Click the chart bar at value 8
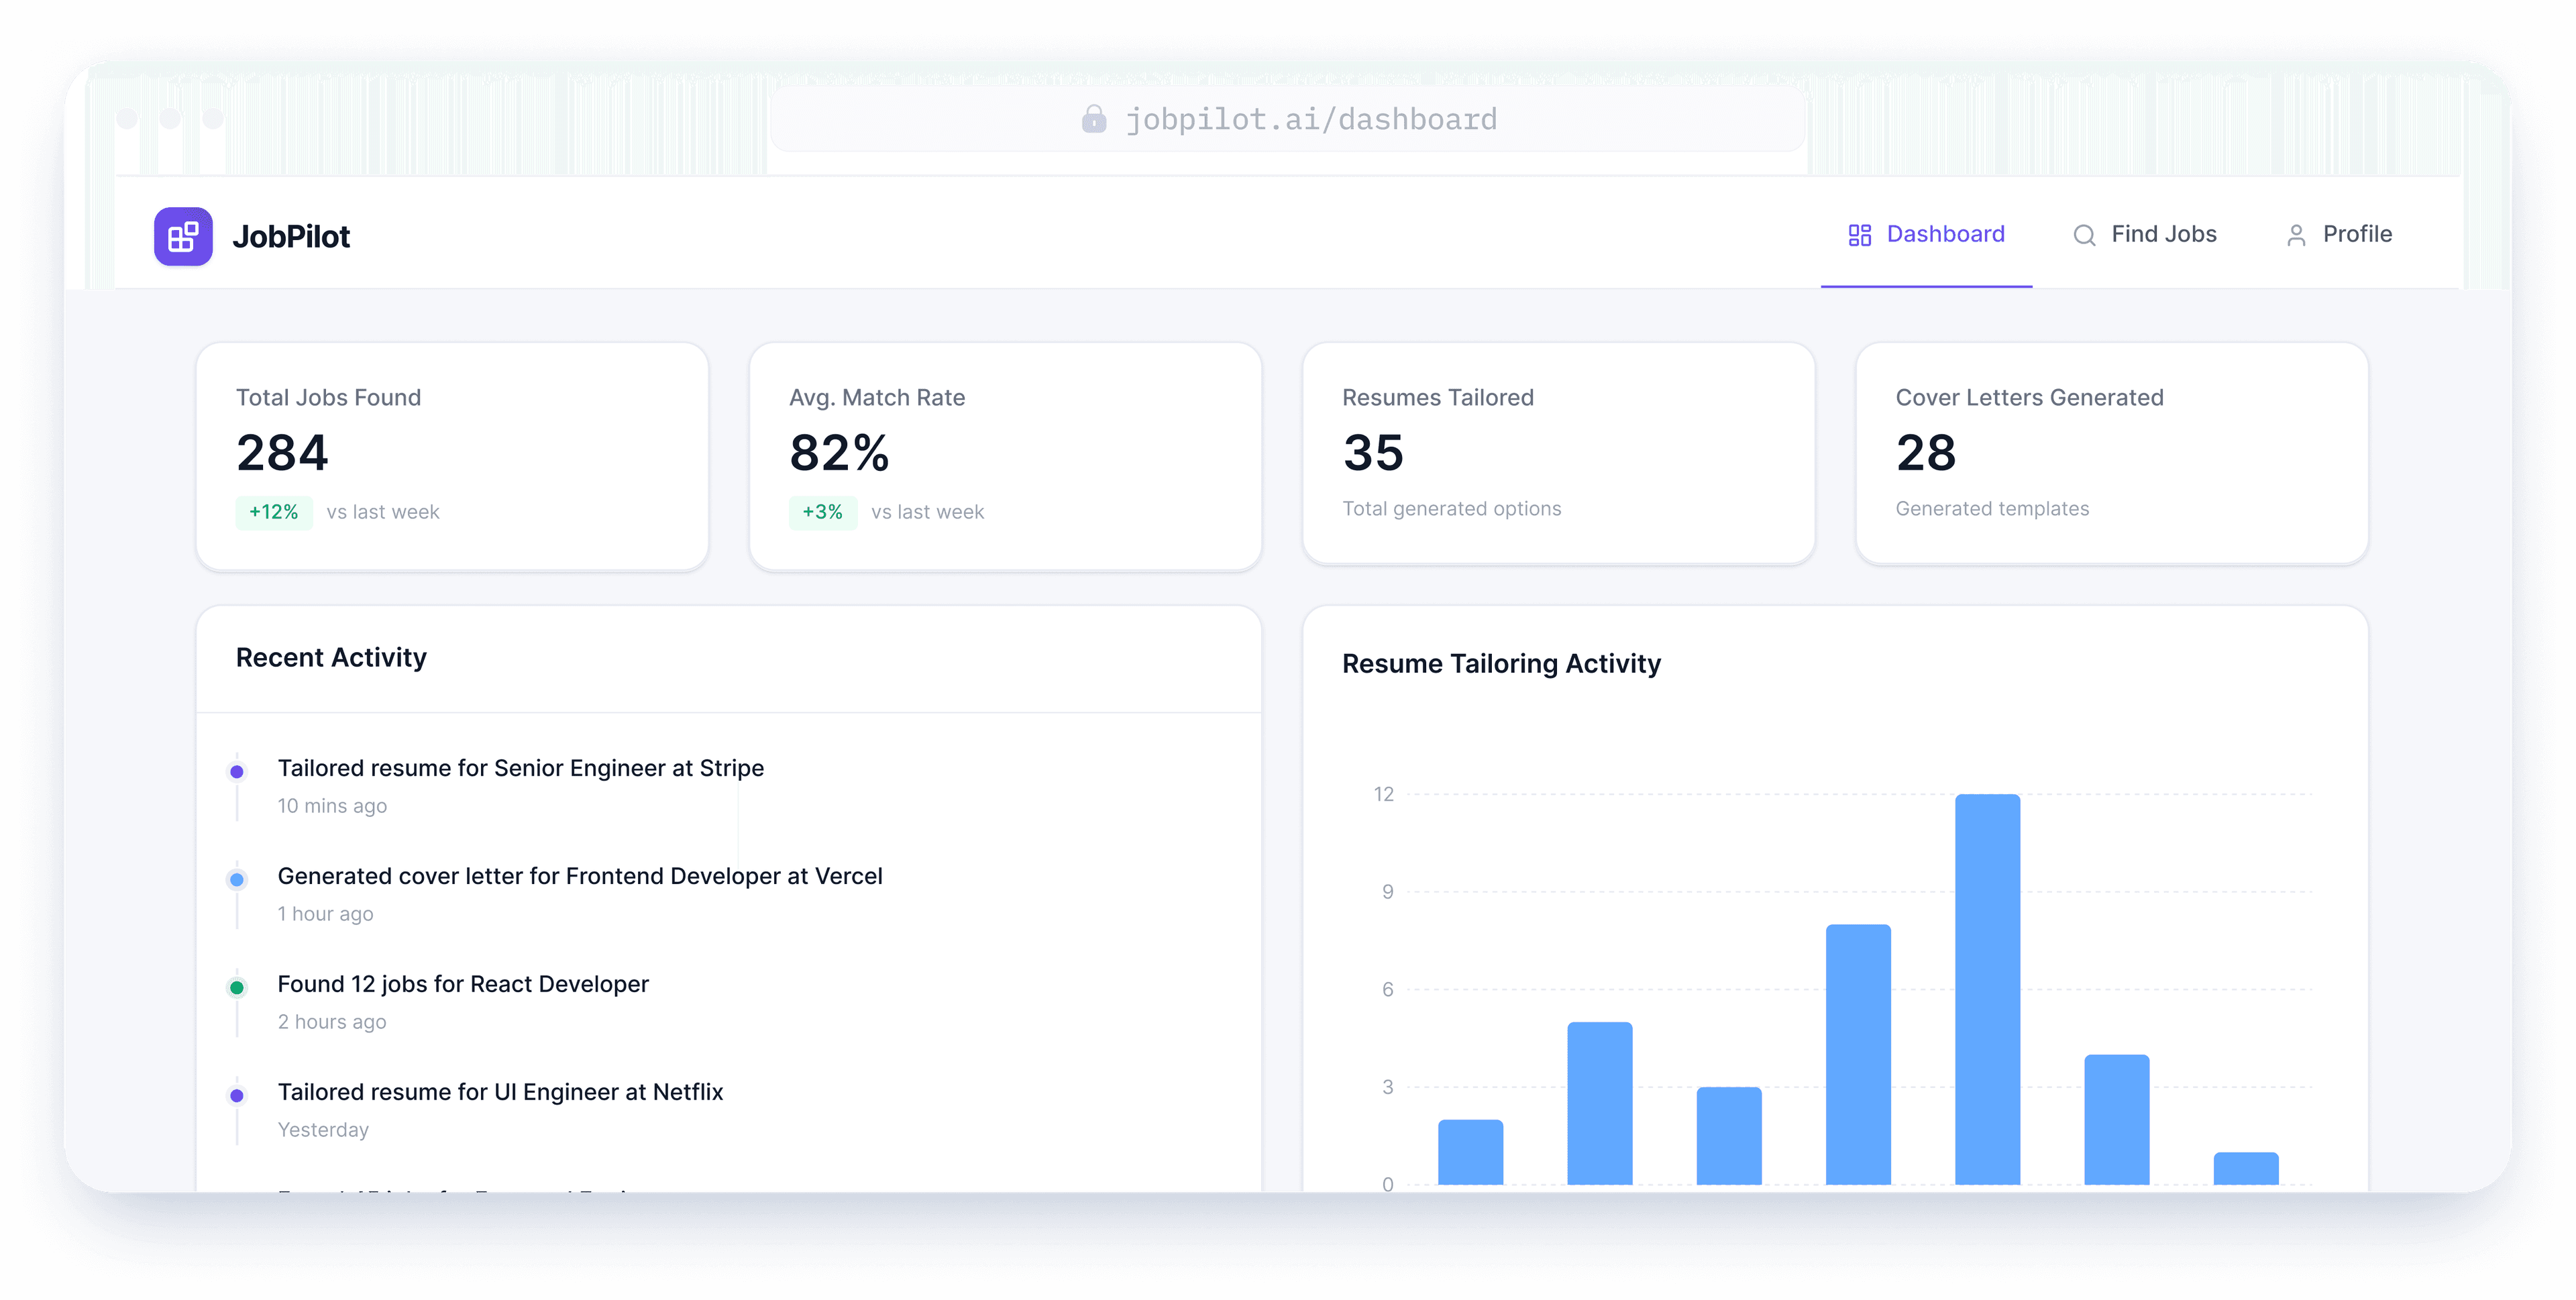This screenshot has width=2576, height=1300. click(x=1858, y=1055)
